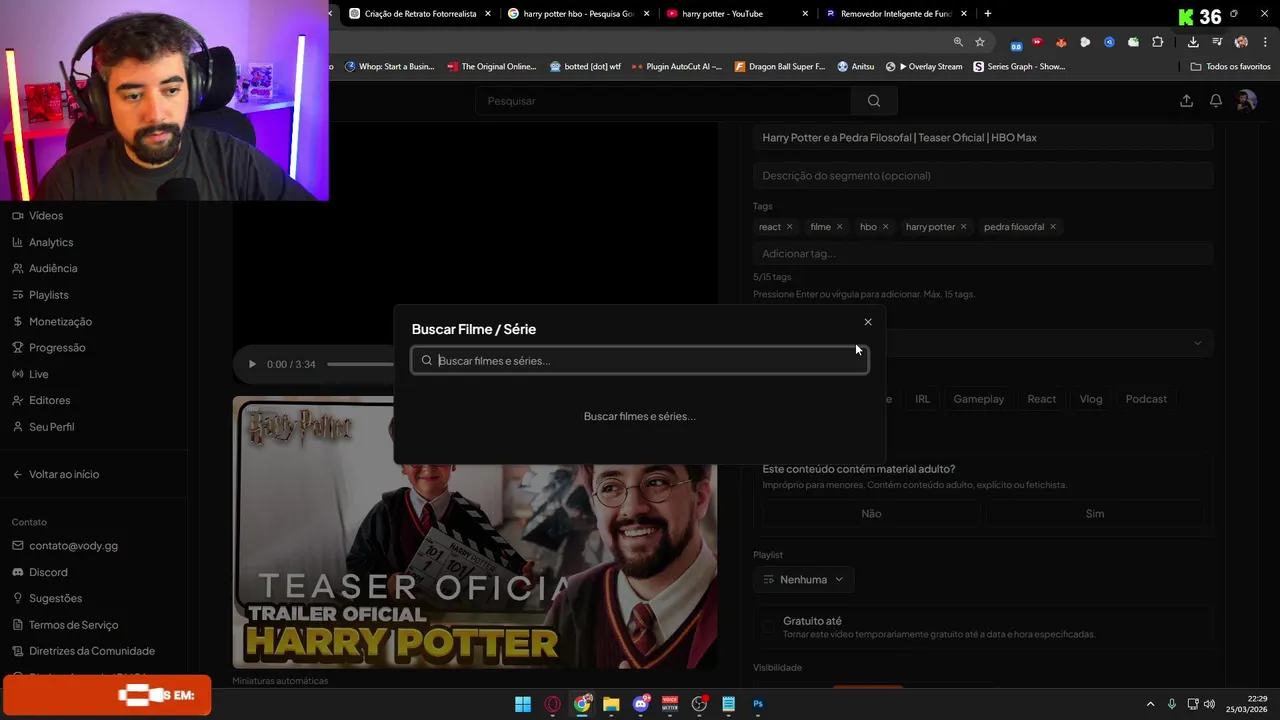Open the Series Graph bookmark

tap(1019, 67)
